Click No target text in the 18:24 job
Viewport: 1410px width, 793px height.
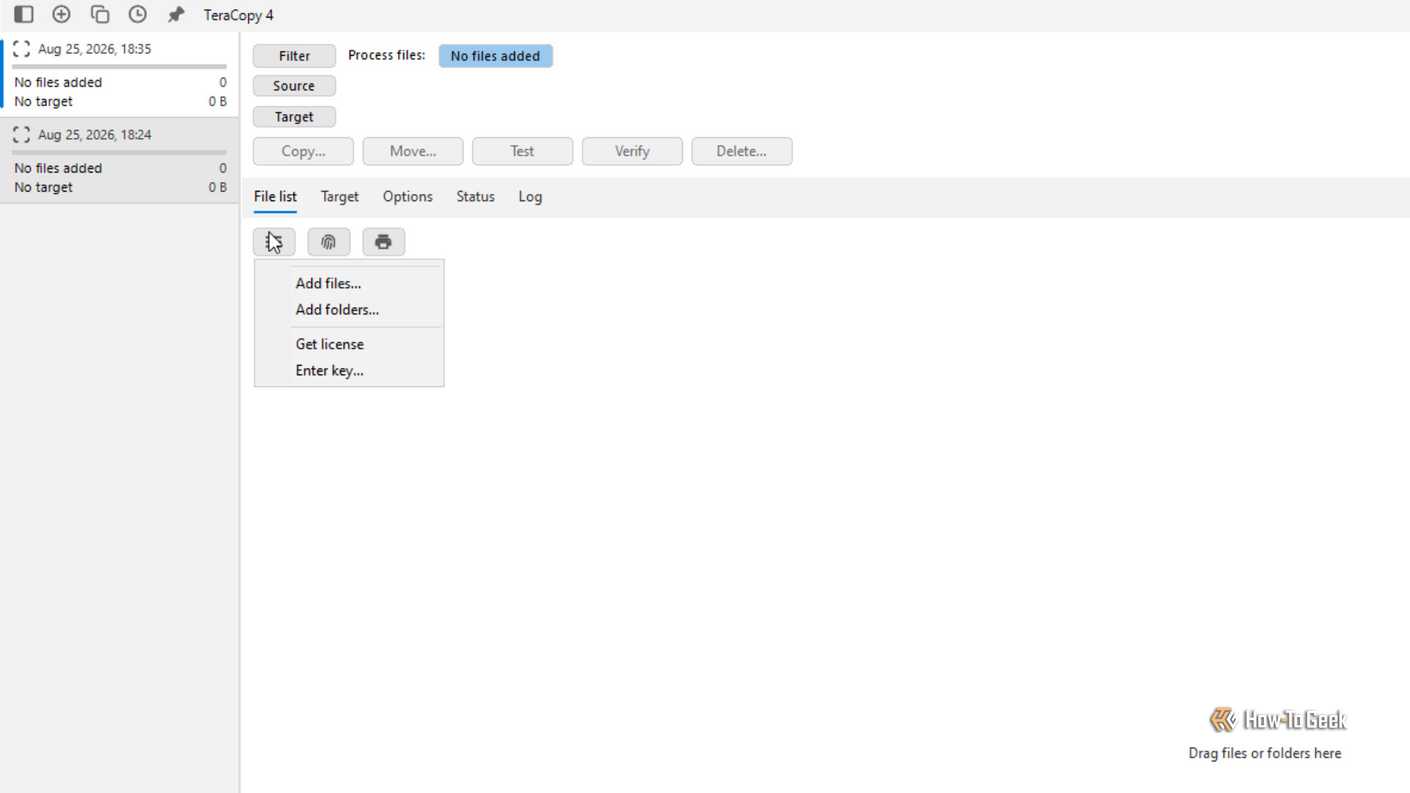[x=43, y=187]
